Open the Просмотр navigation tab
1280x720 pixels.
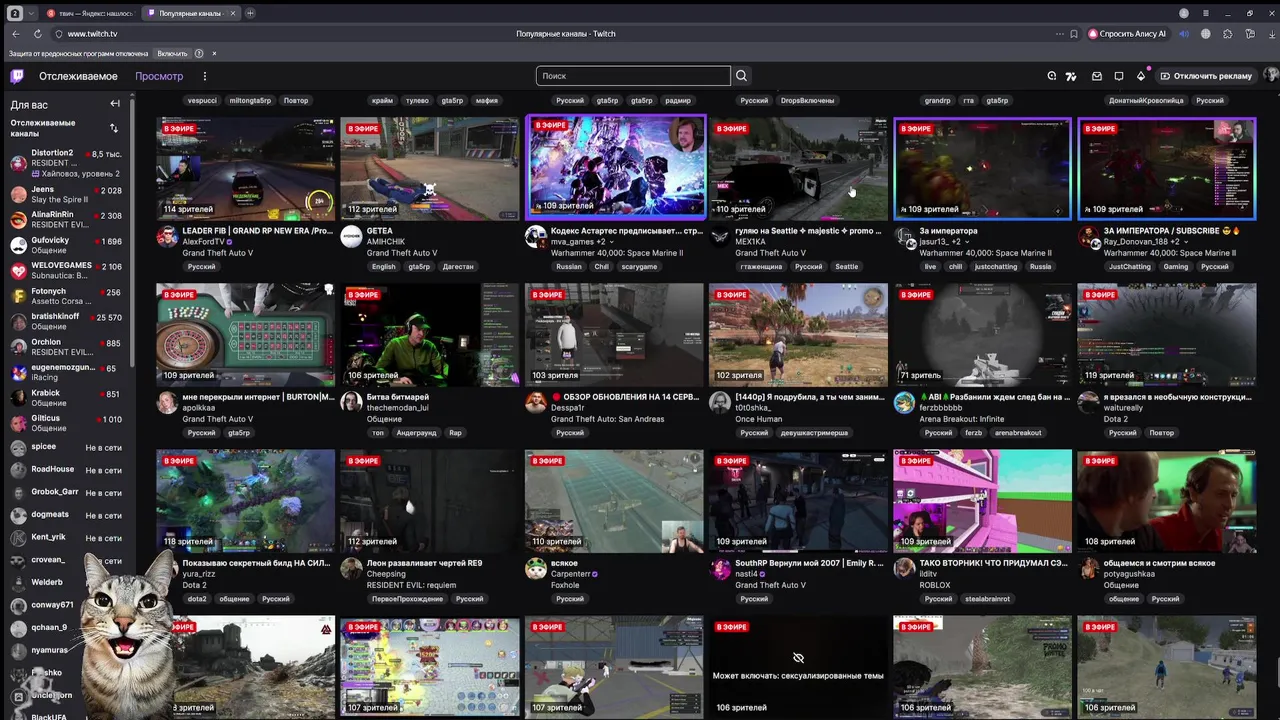(159, 76)
